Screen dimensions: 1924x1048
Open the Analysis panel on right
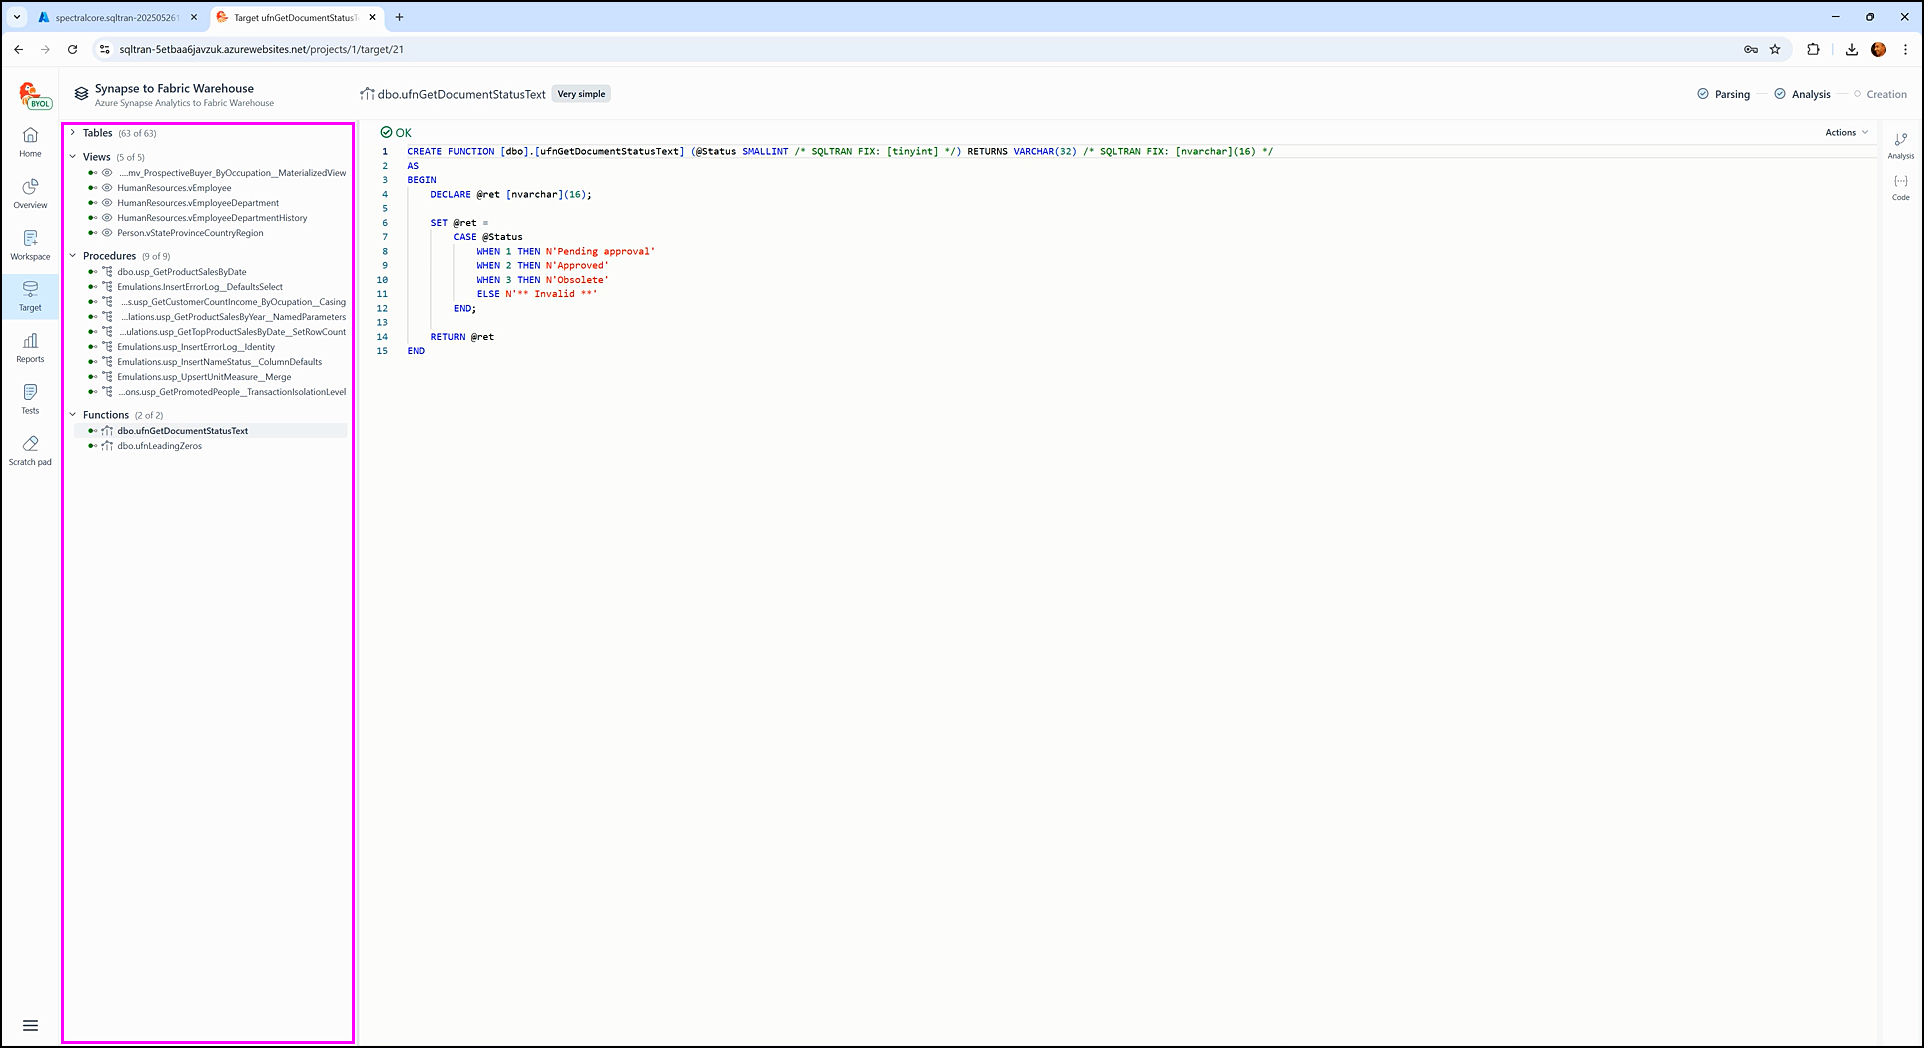click(1900, 145)
